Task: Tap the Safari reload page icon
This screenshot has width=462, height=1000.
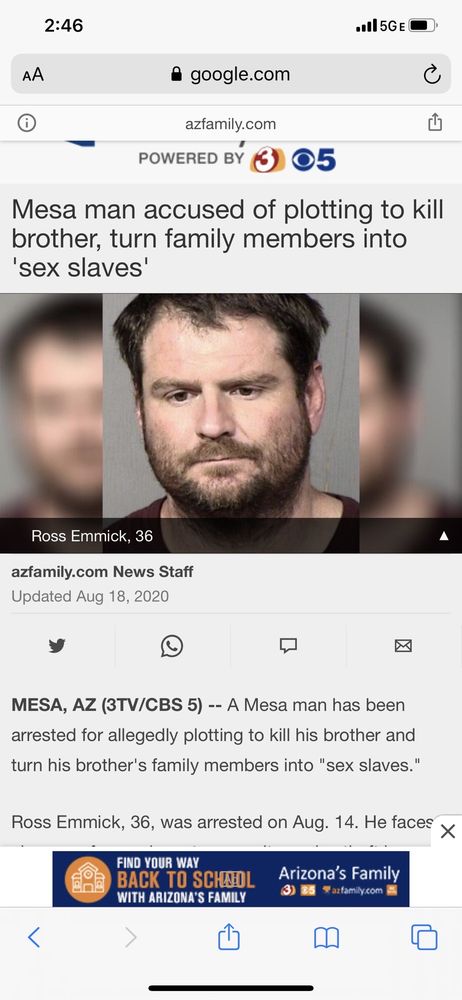Action: [x=432, y=75]
